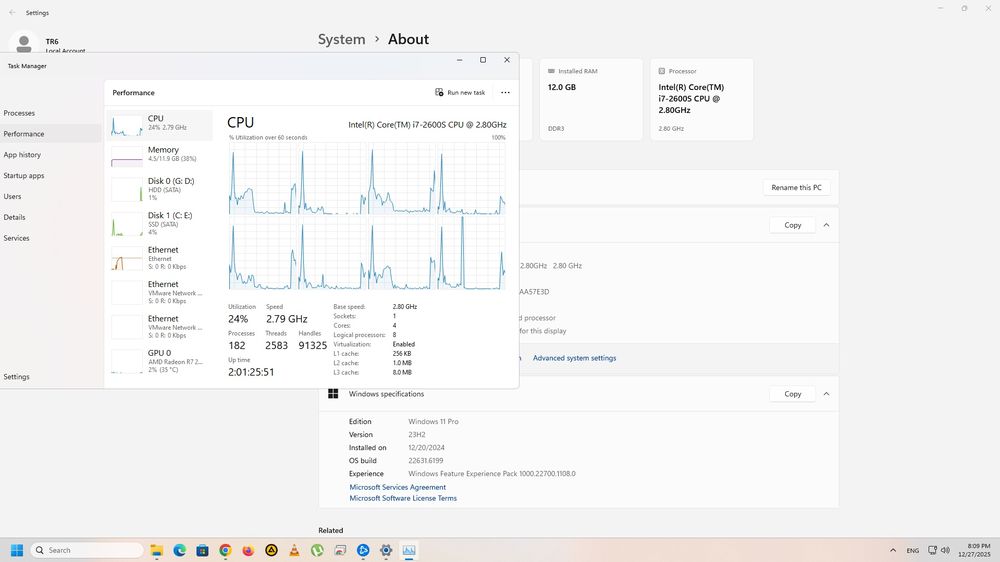Open File Explorer from the taskbar
Screen dimensions: 1000x562
(157, 551)
